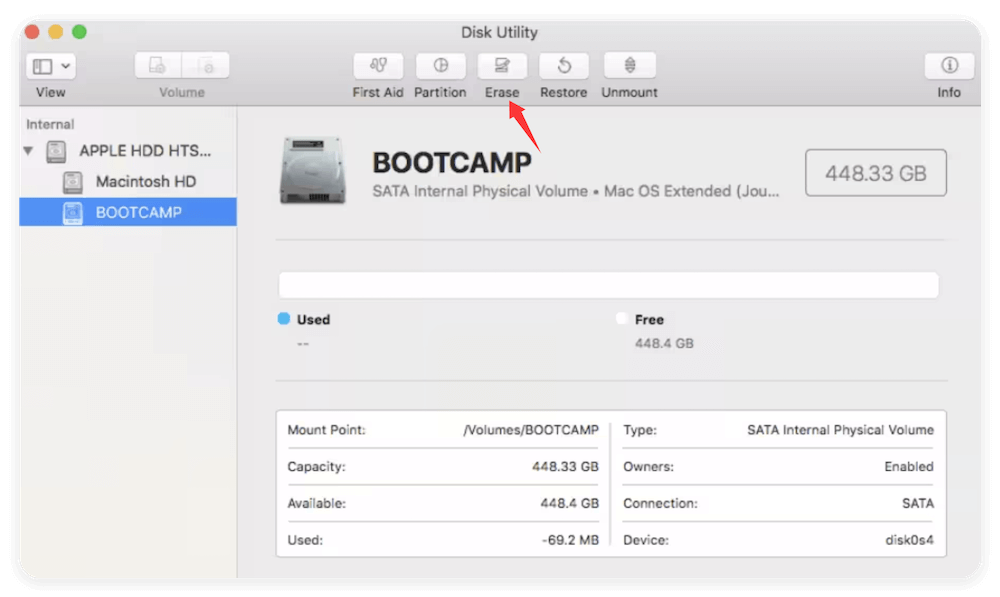1000x597 pixels.
Task: Open the Info panel
Action: [948, 66]
